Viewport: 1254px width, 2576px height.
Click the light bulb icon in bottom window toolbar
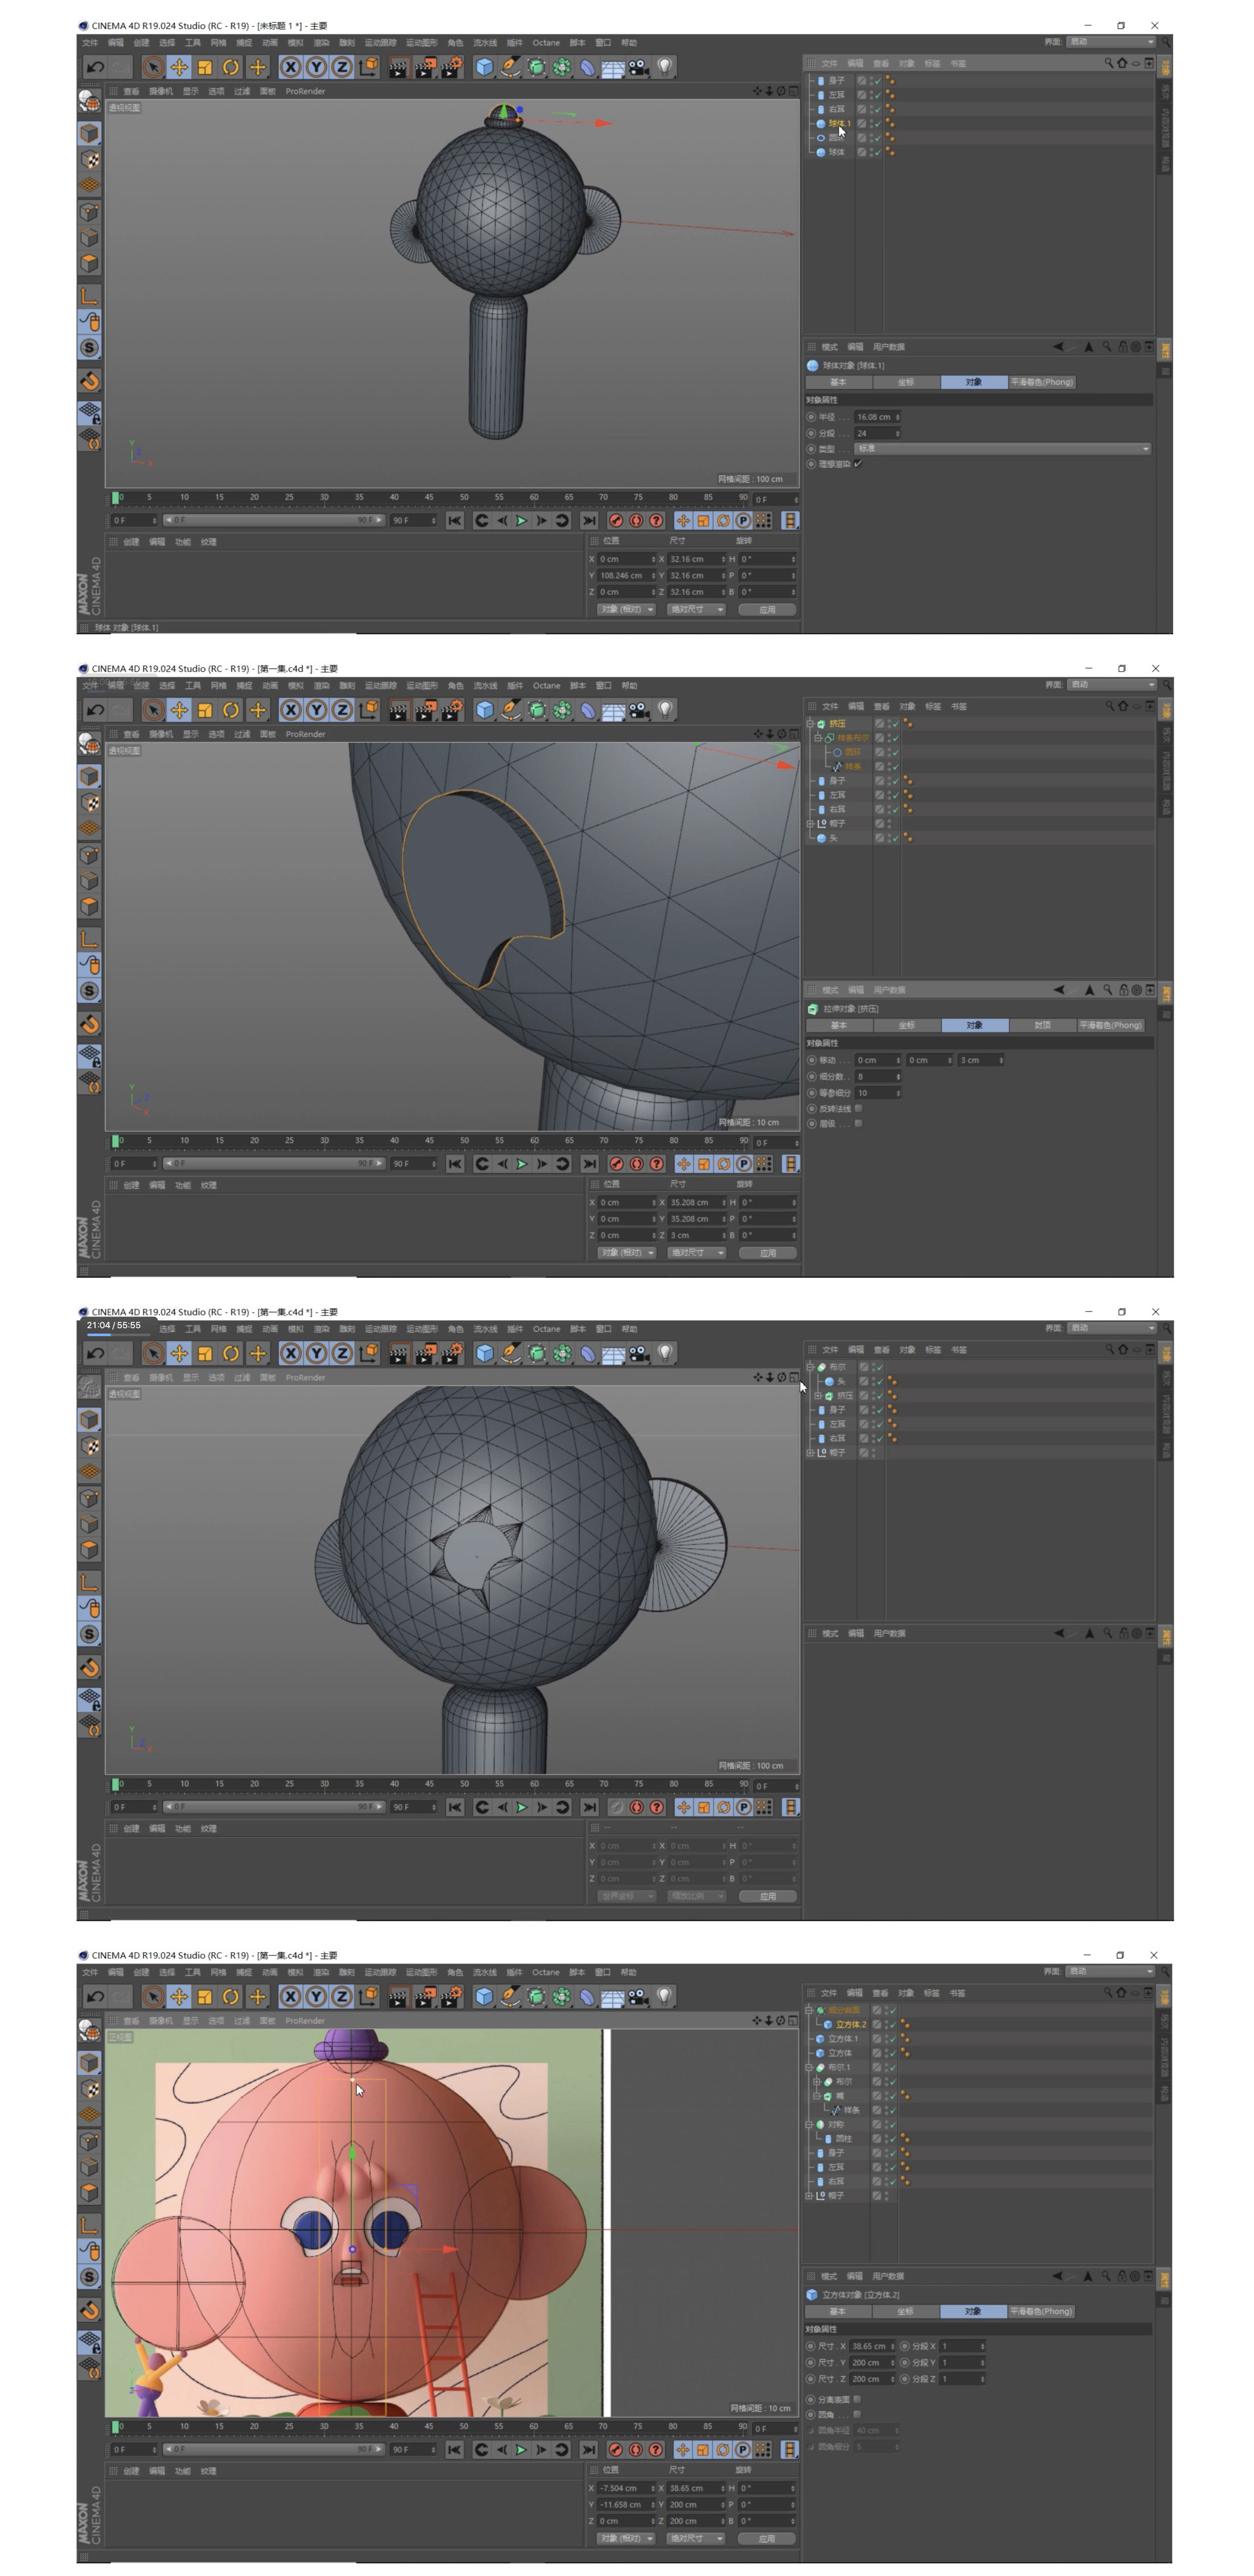click(664, 1996)
